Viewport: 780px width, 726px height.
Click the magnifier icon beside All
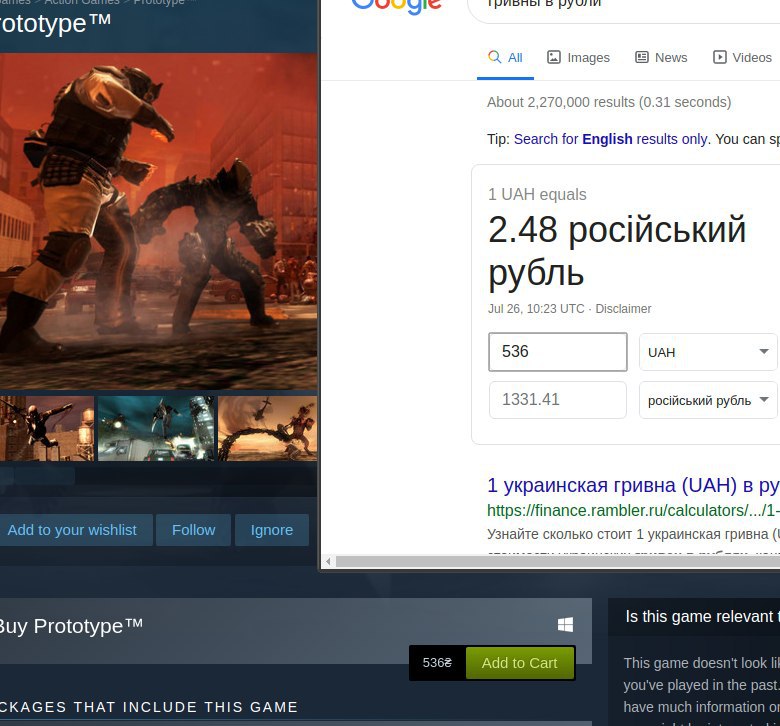(x=494, y=57)
